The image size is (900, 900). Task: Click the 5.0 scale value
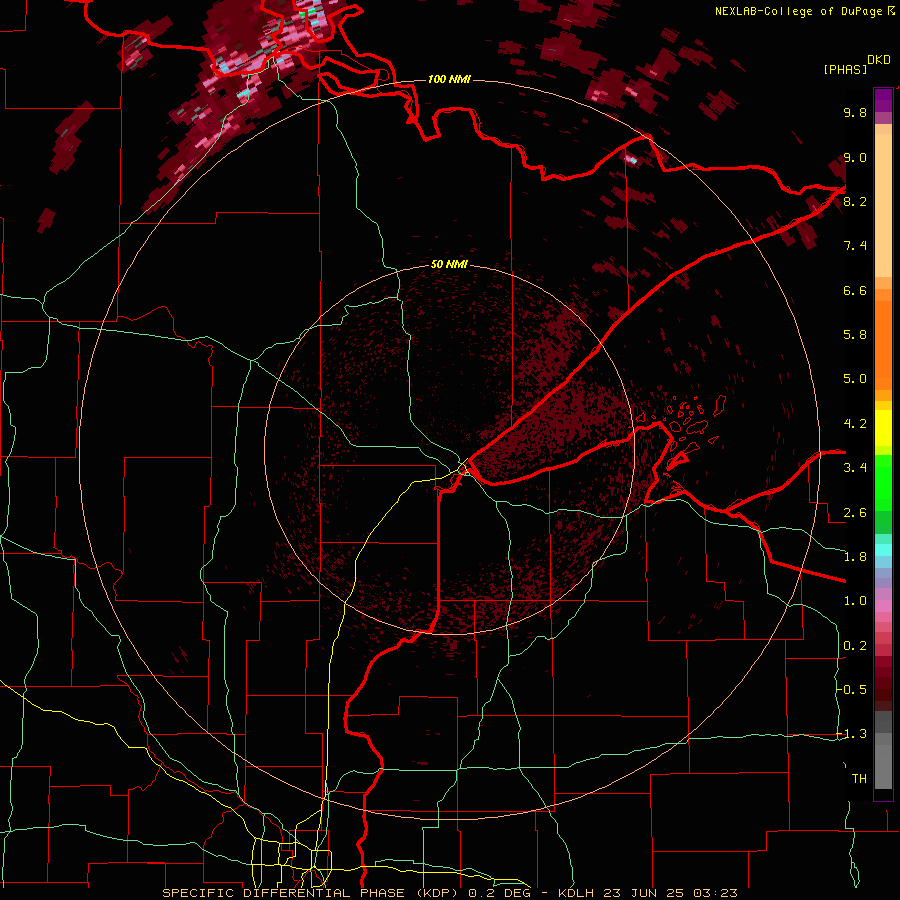click(855, 379)
